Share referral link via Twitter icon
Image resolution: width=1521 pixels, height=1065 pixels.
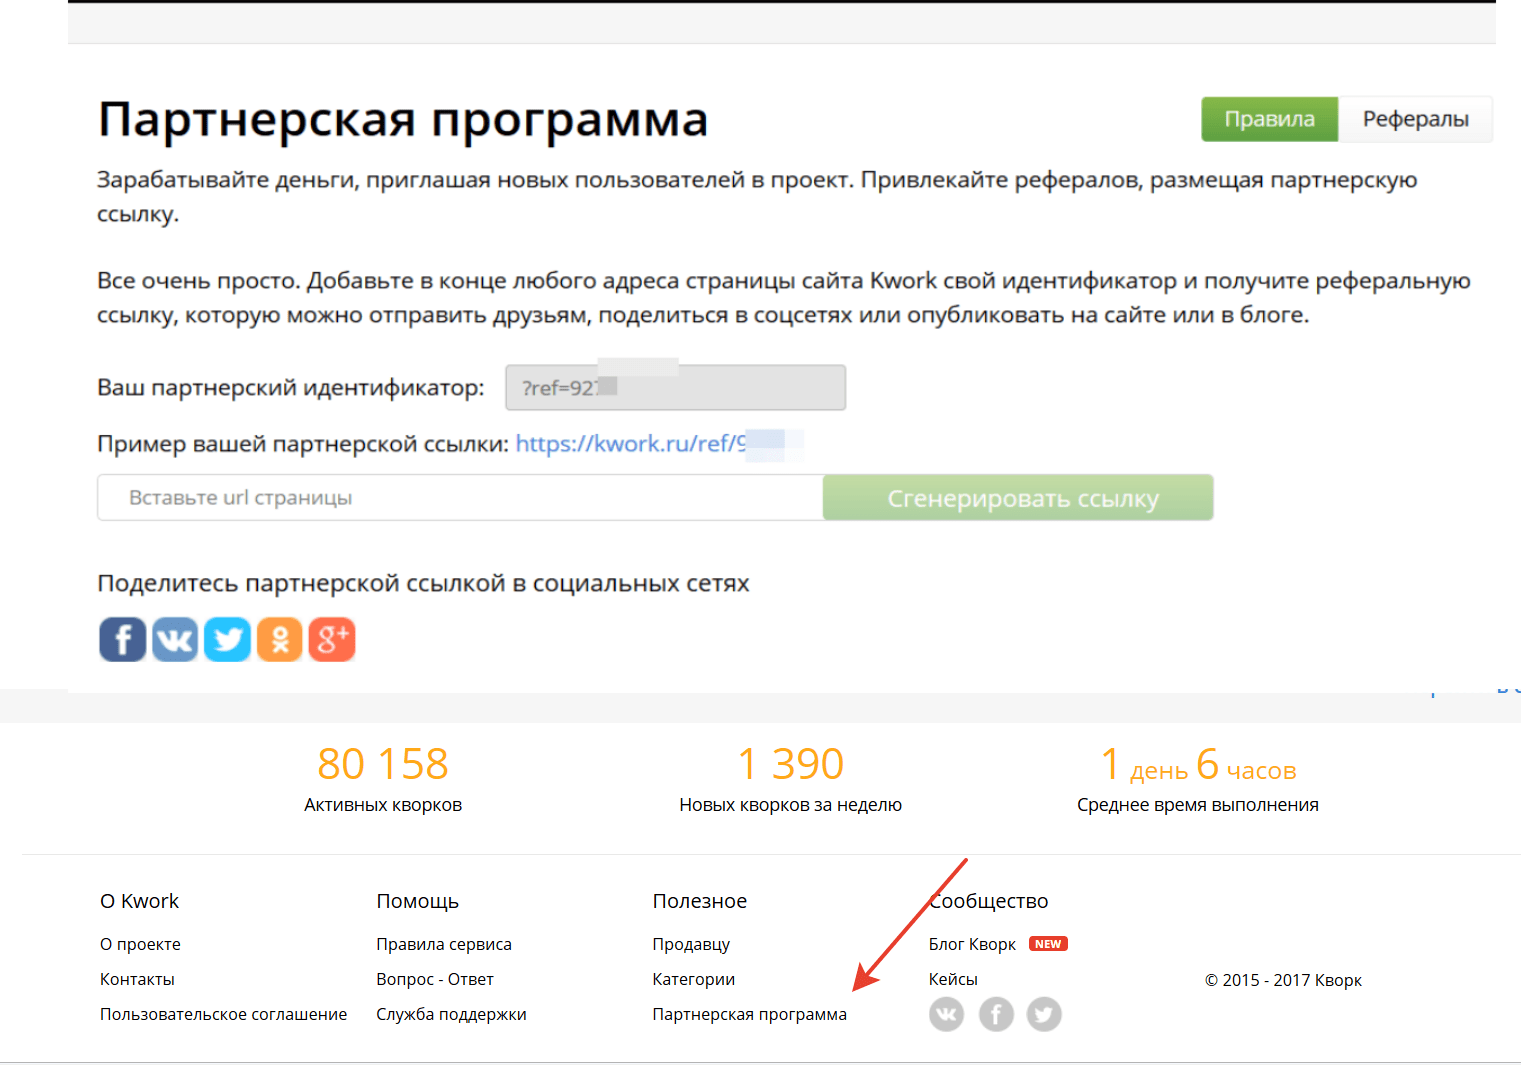coord(227,640)
